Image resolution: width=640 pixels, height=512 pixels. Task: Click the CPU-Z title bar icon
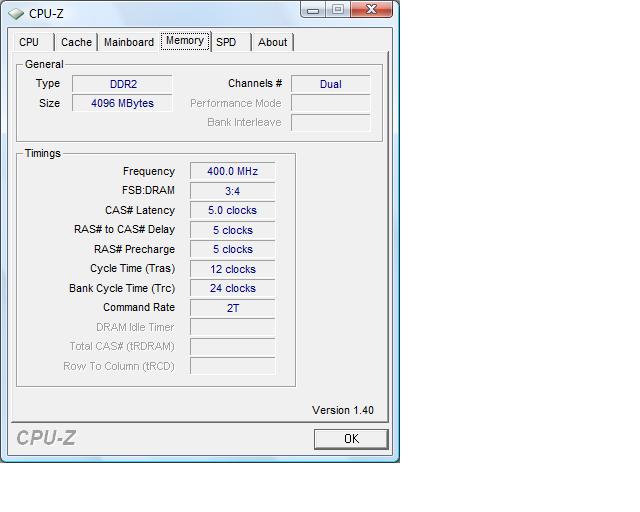point(16,14)
